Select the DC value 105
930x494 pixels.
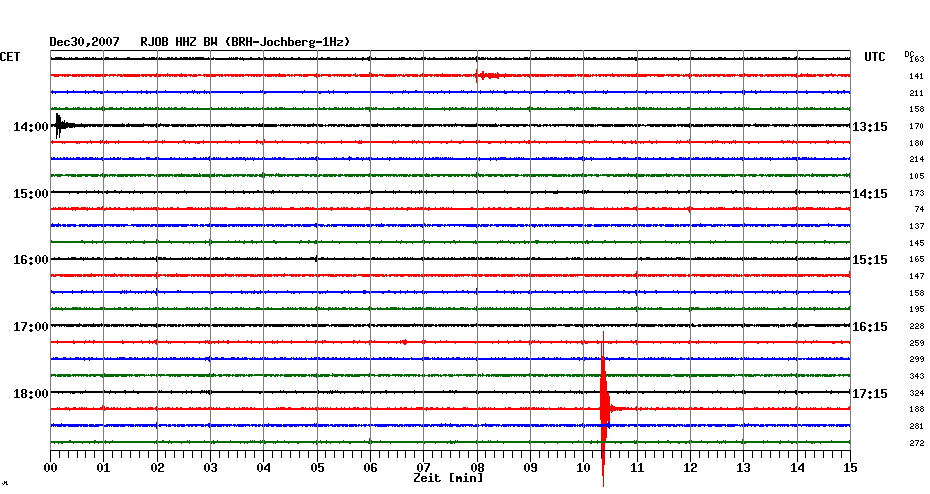916,176
